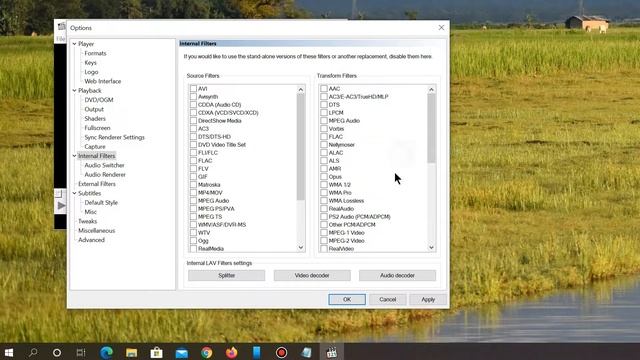This screenshot has height=360, width=640.
Task: Select Shaders in tree
Action: pos(95,118)
